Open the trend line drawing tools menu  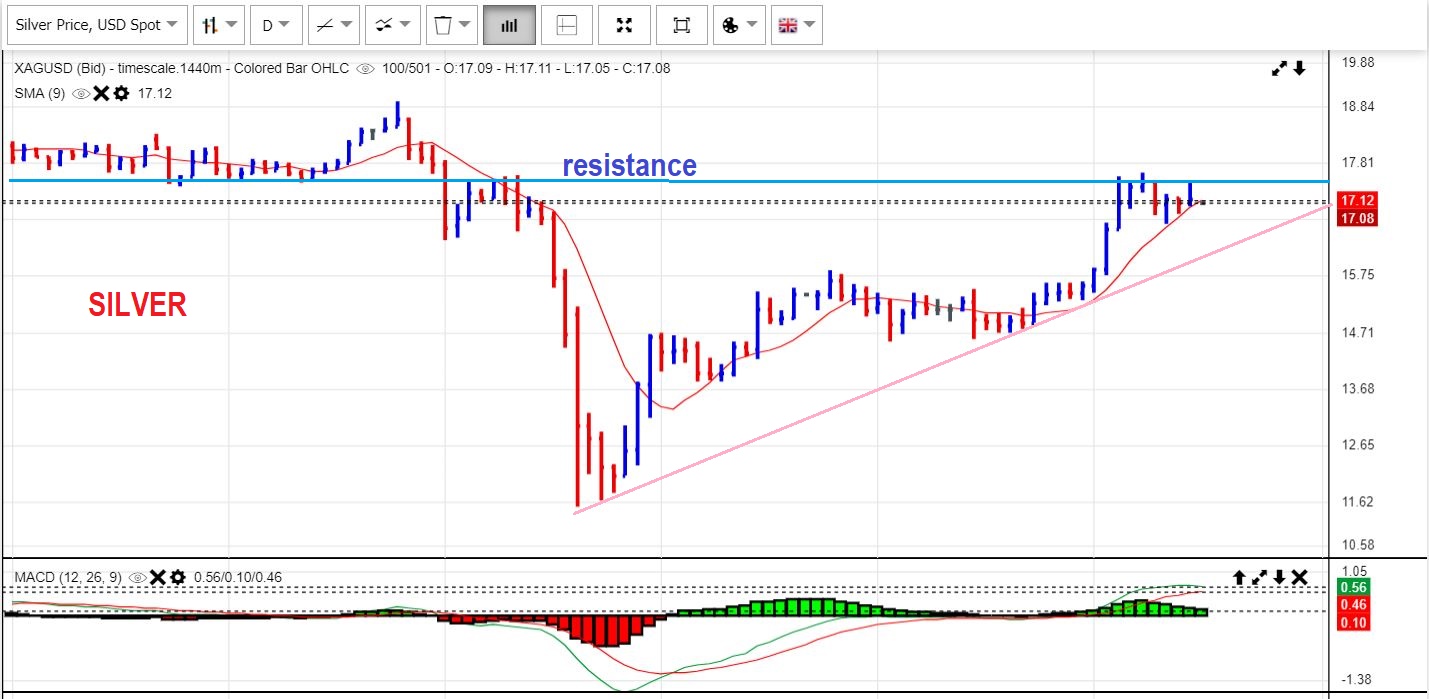[x=334, y=25]
